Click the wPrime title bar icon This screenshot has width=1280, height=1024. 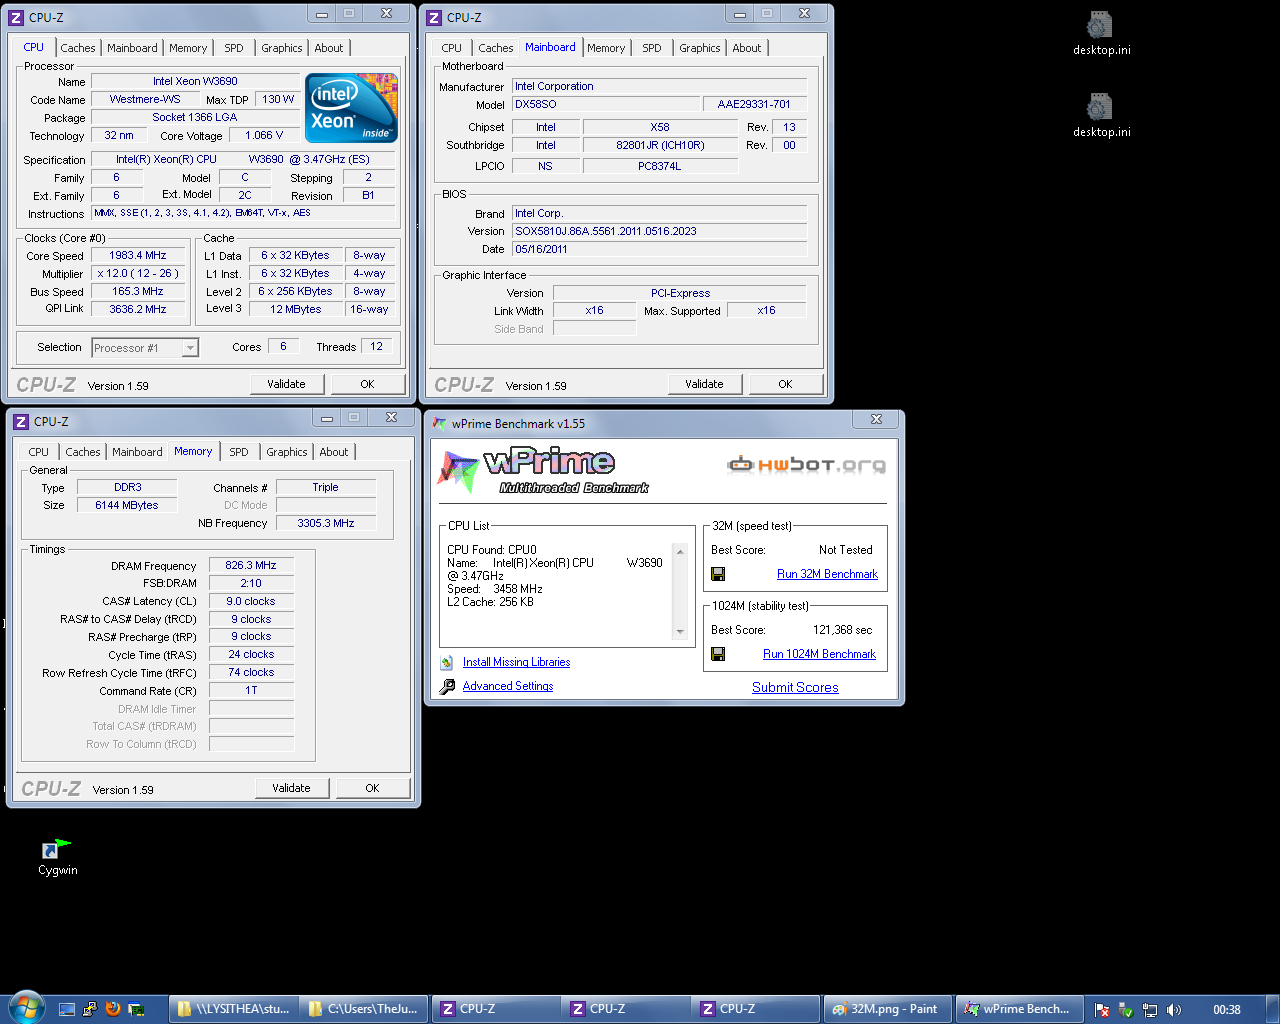tap(439, 423)
